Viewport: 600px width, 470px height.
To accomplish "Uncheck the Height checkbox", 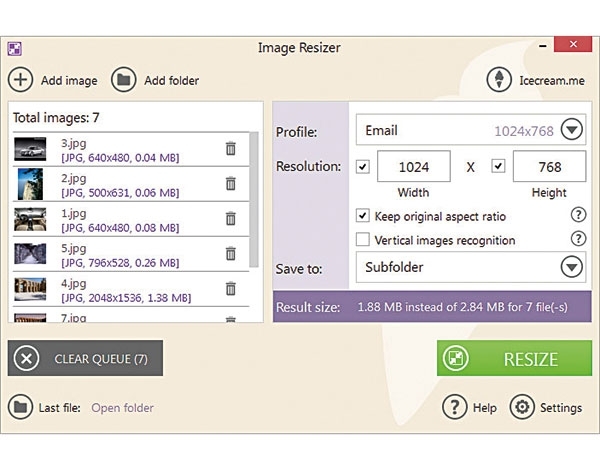I will (x=499, y=166).
